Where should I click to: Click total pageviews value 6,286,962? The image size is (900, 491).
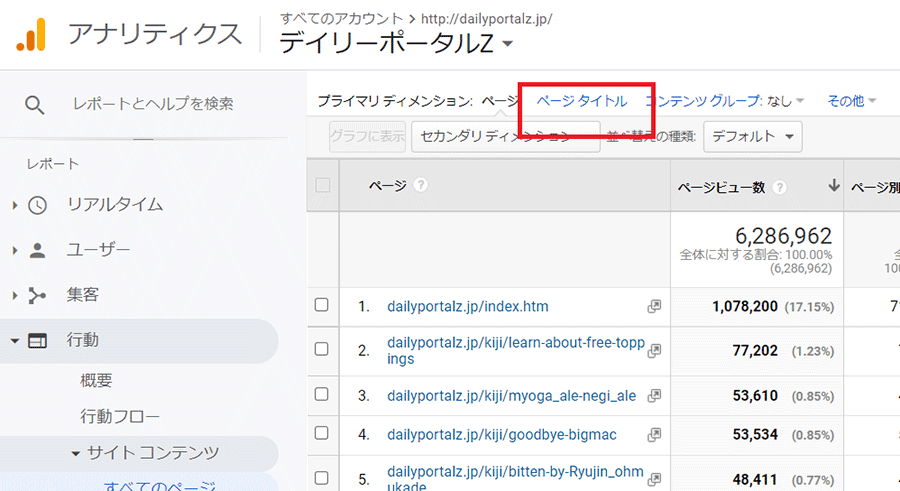[x=783, y=235]
